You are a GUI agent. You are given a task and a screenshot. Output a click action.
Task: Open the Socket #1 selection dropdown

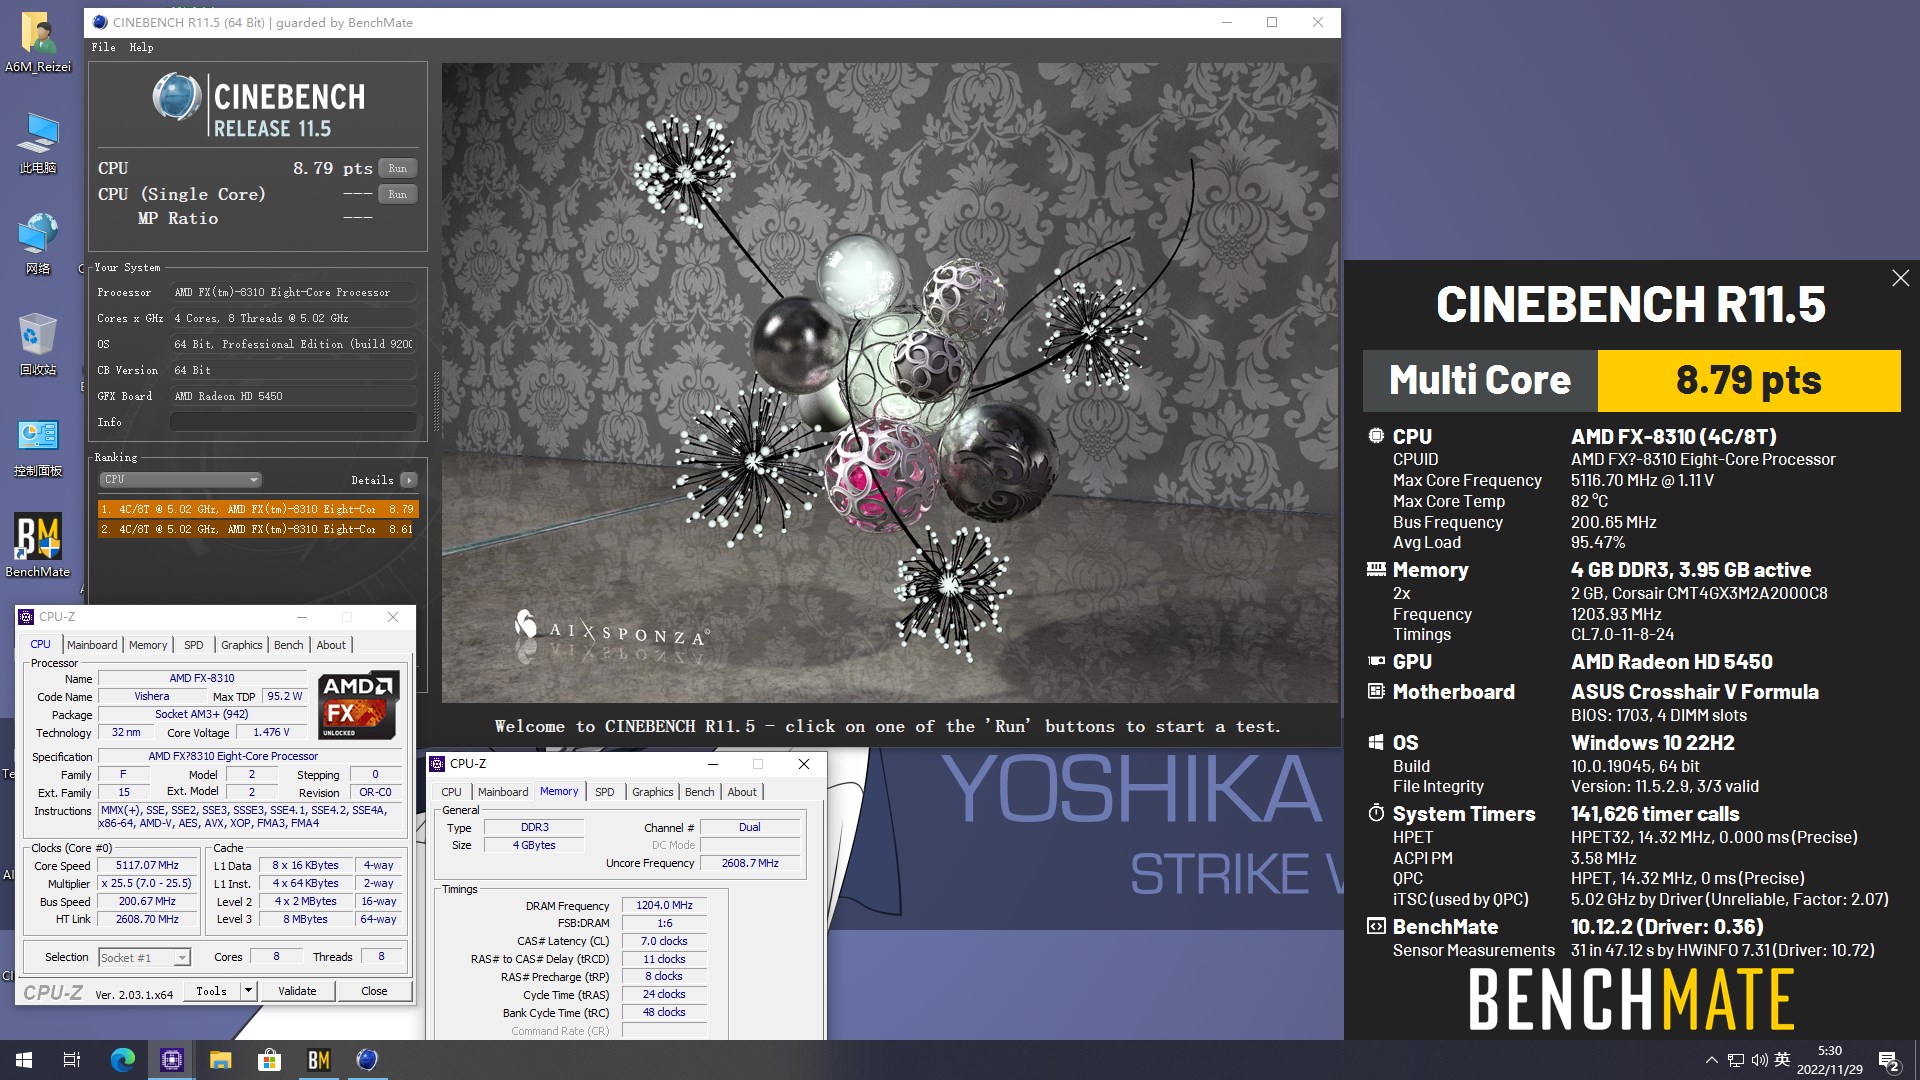pyautogui.click(x=144, y=957)
